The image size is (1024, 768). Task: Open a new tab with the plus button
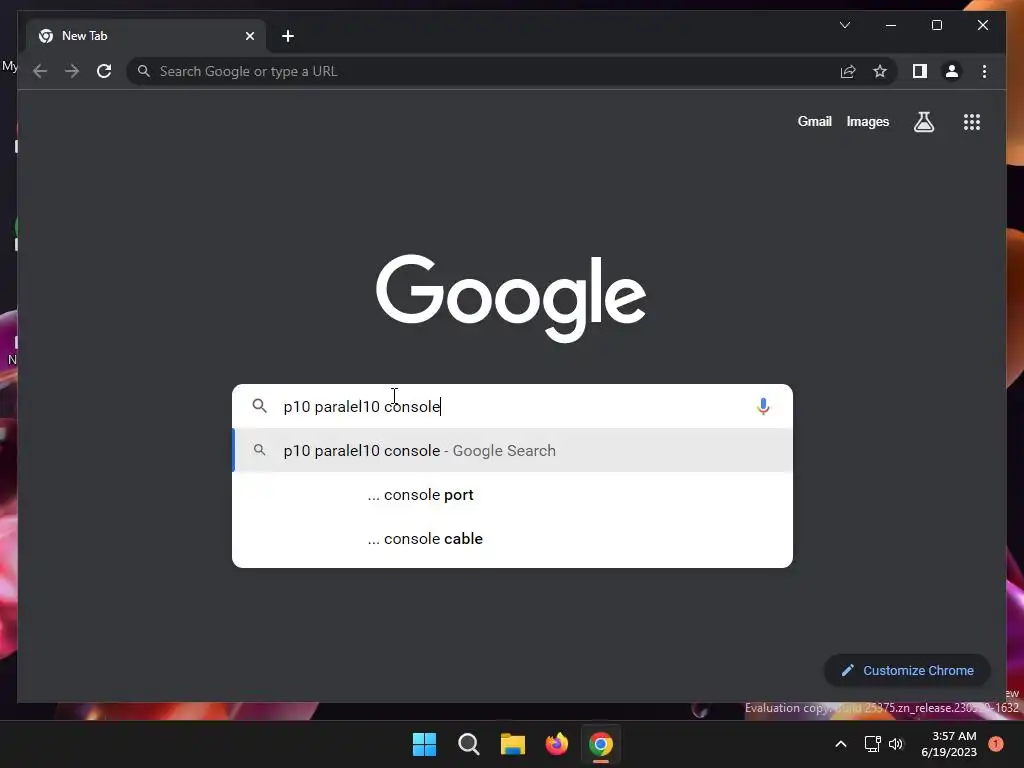coord(288,36)
